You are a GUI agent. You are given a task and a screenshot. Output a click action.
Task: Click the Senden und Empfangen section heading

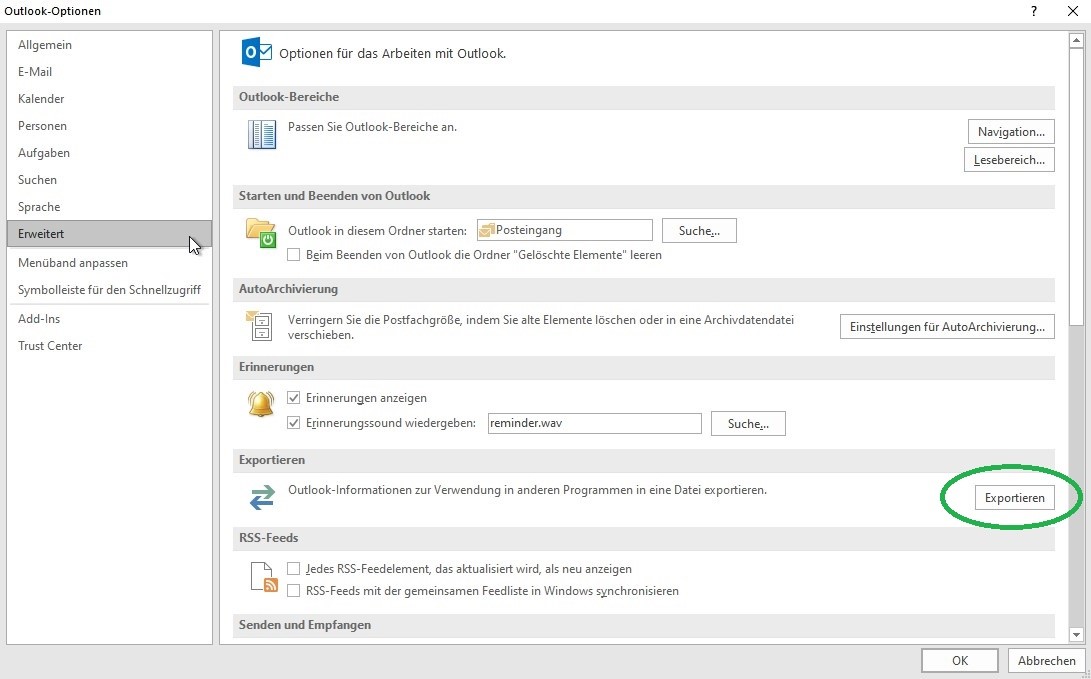point(305,625)
